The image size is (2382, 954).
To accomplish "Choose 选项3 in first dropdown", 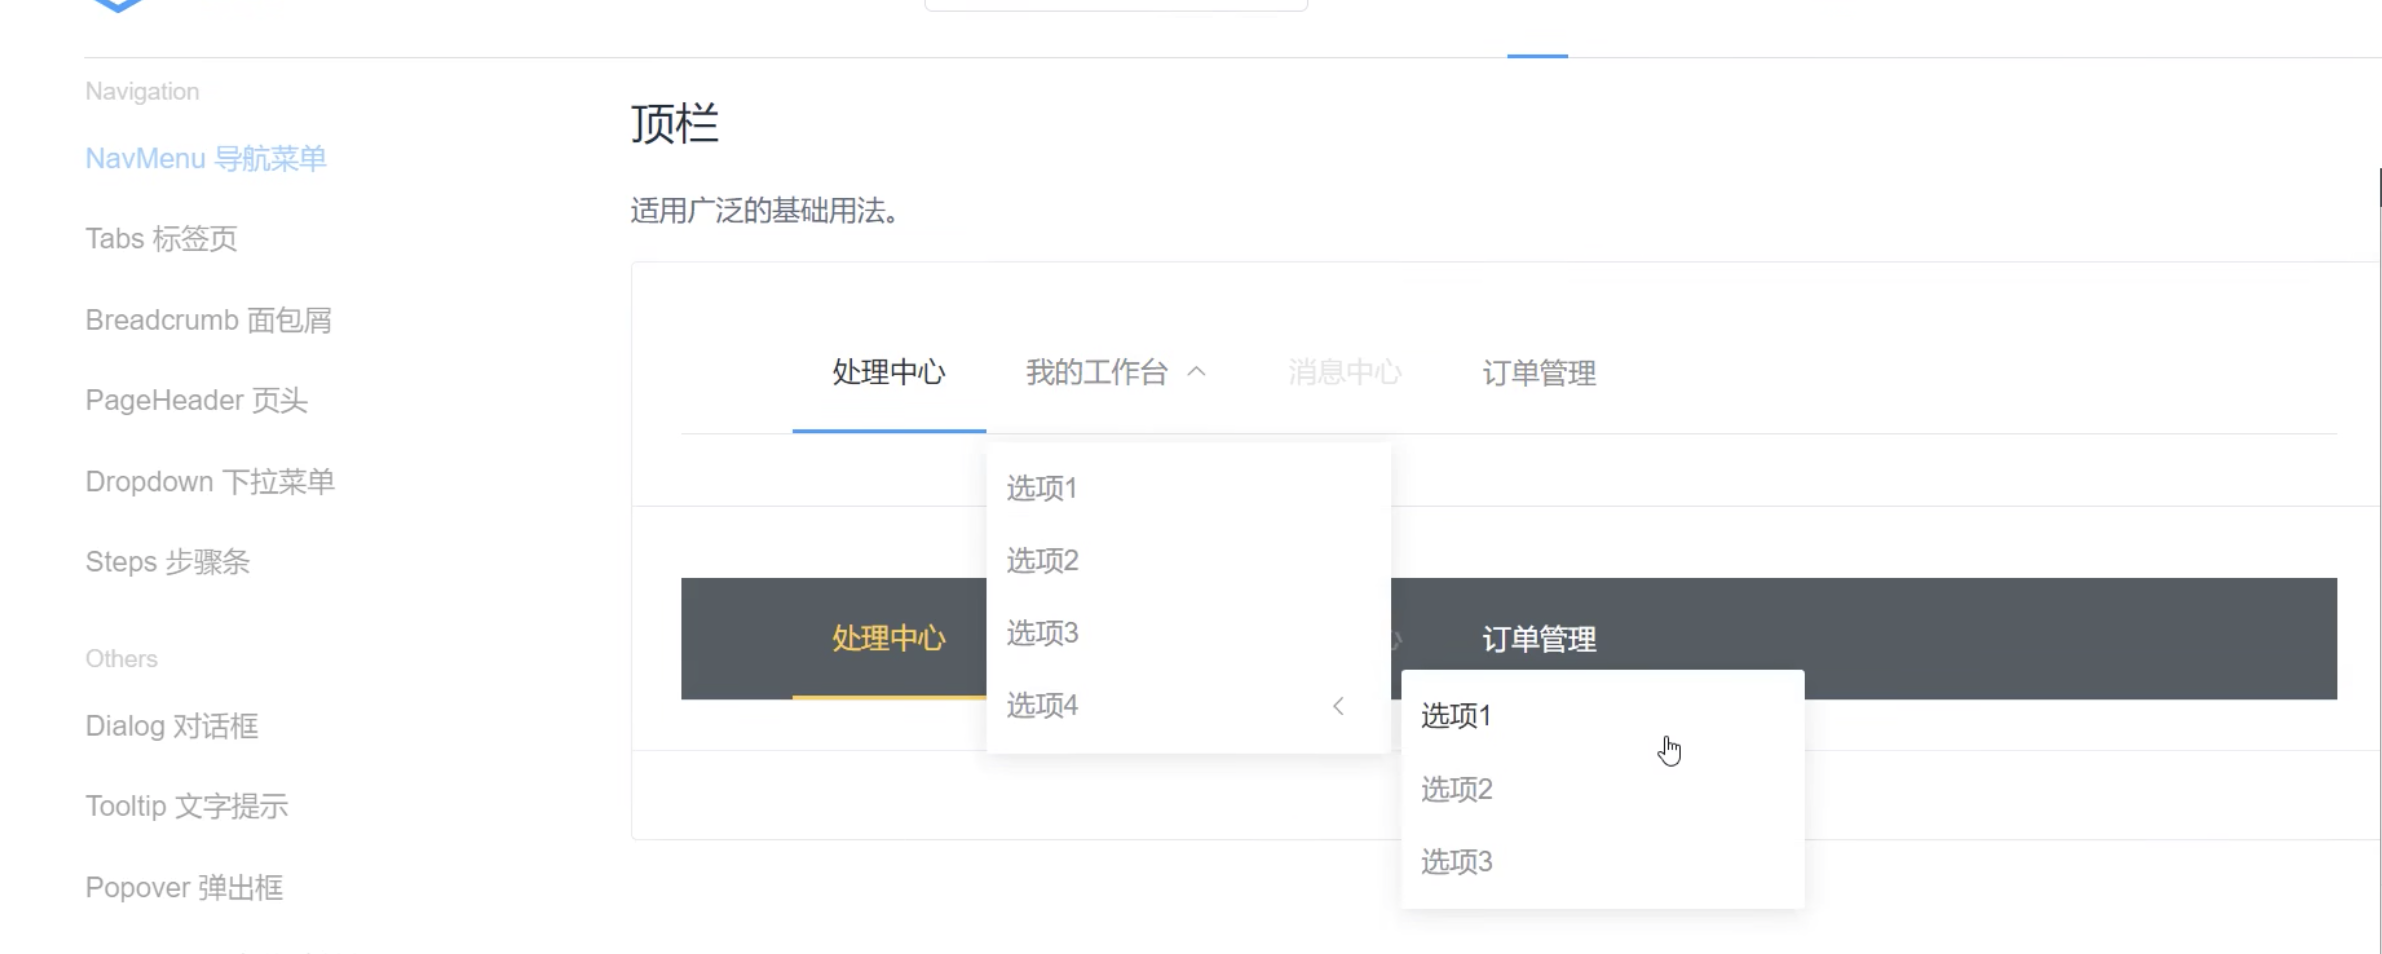I will click(x=1188, y=633).
